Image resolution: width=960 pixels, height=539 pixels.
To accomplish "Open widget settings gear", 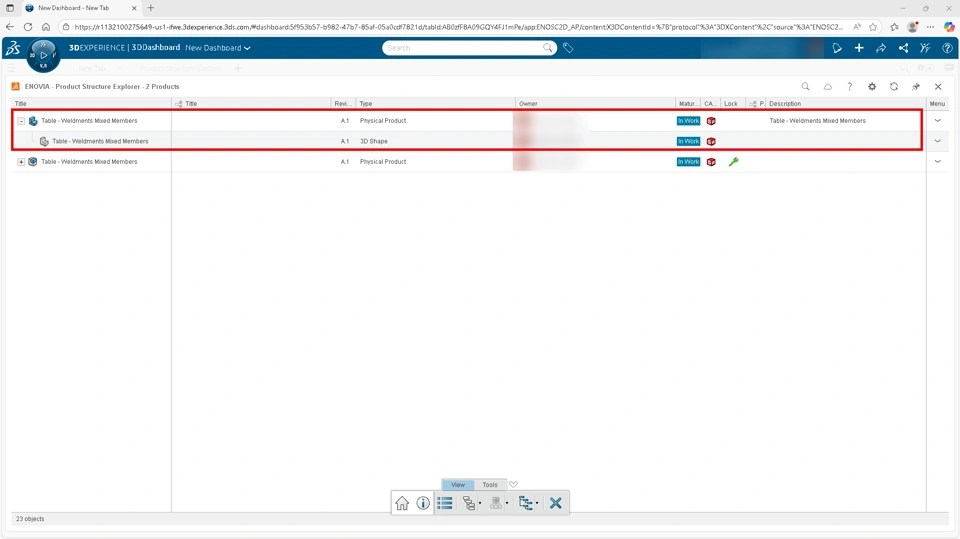I will point(872,86).
